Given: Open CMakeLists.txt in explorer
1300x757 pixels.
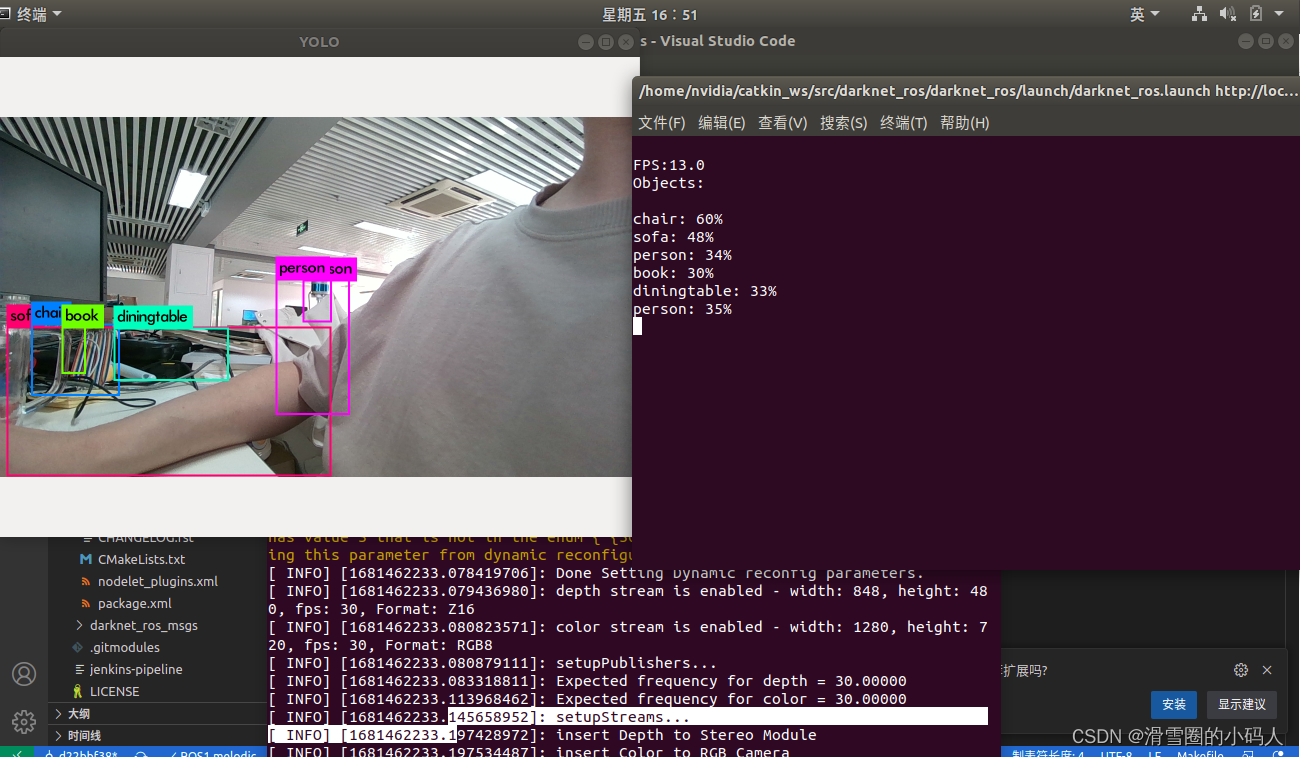Looking at the screenshot, I should click(x=141, y=559).
